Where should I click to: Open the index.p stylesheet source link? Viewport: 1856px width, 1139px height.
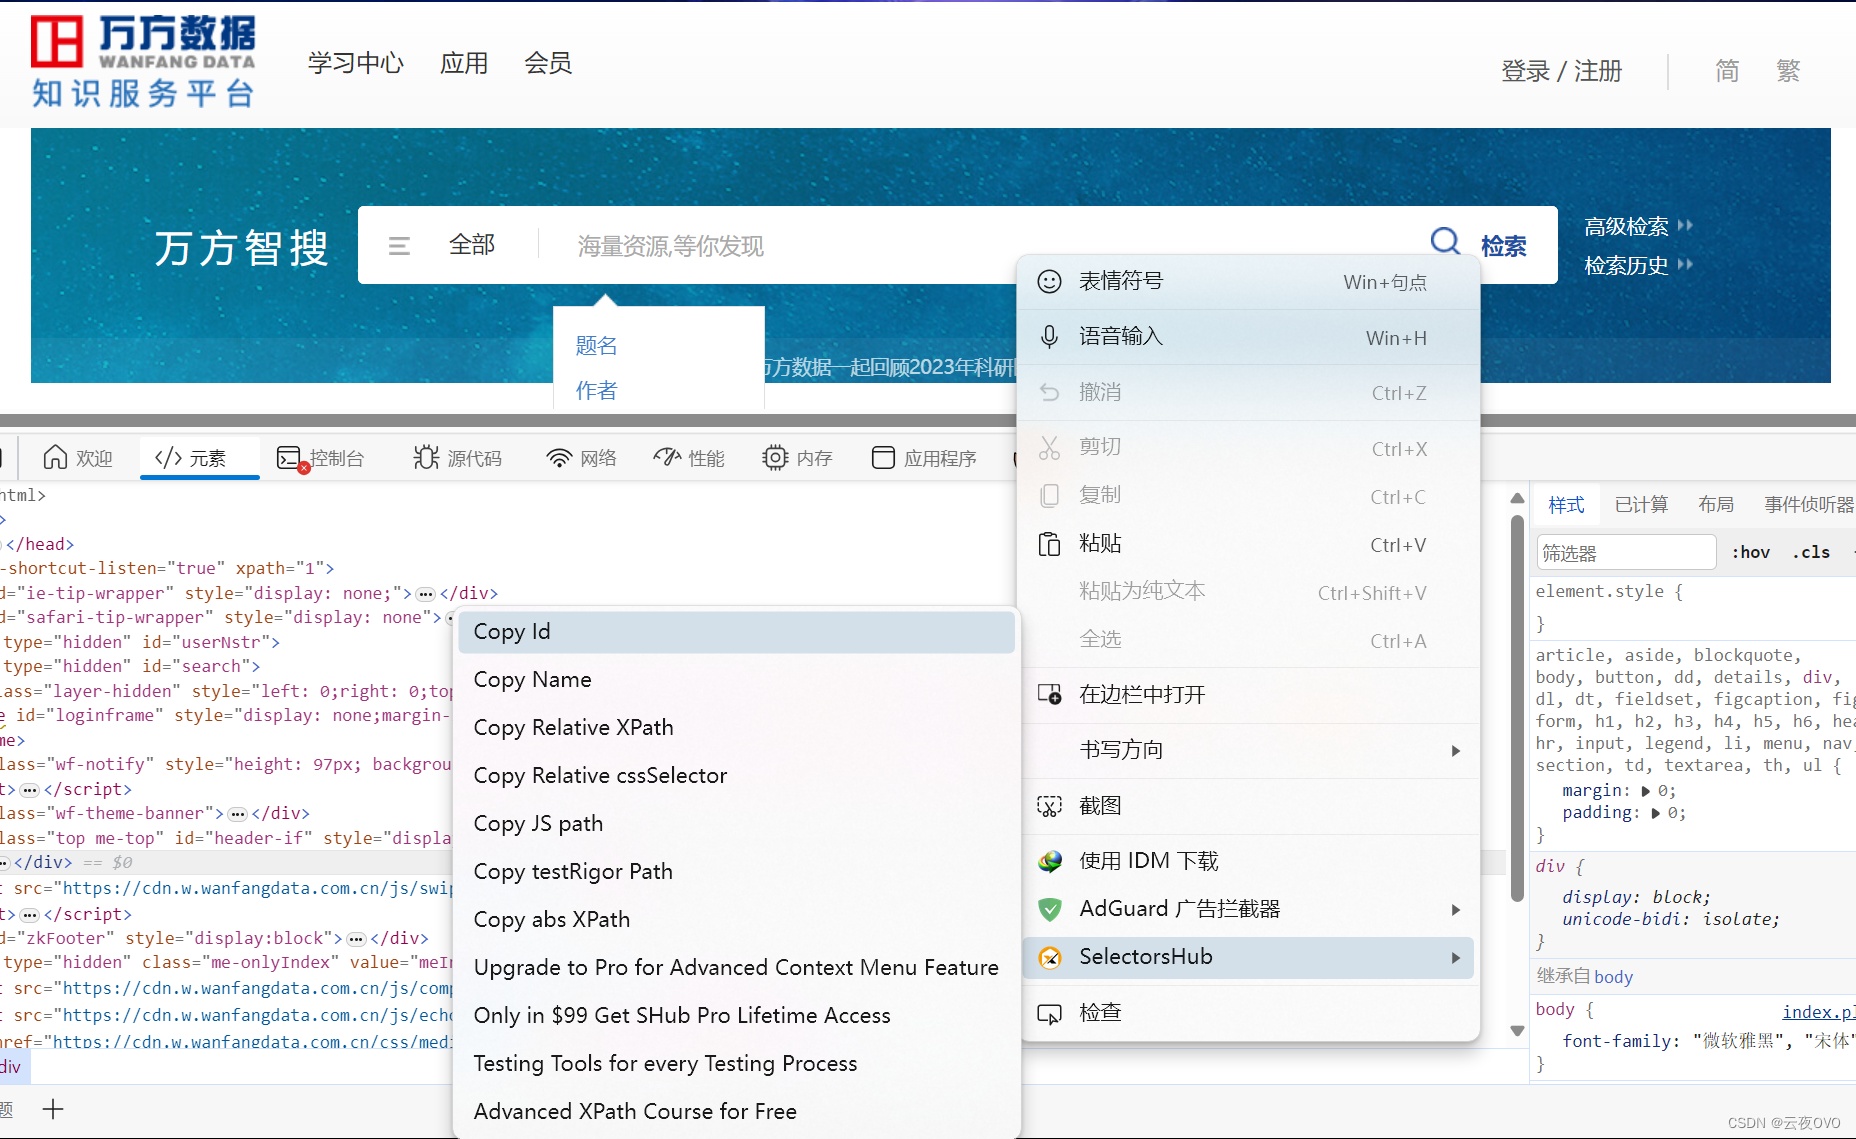point(1819,1012)
